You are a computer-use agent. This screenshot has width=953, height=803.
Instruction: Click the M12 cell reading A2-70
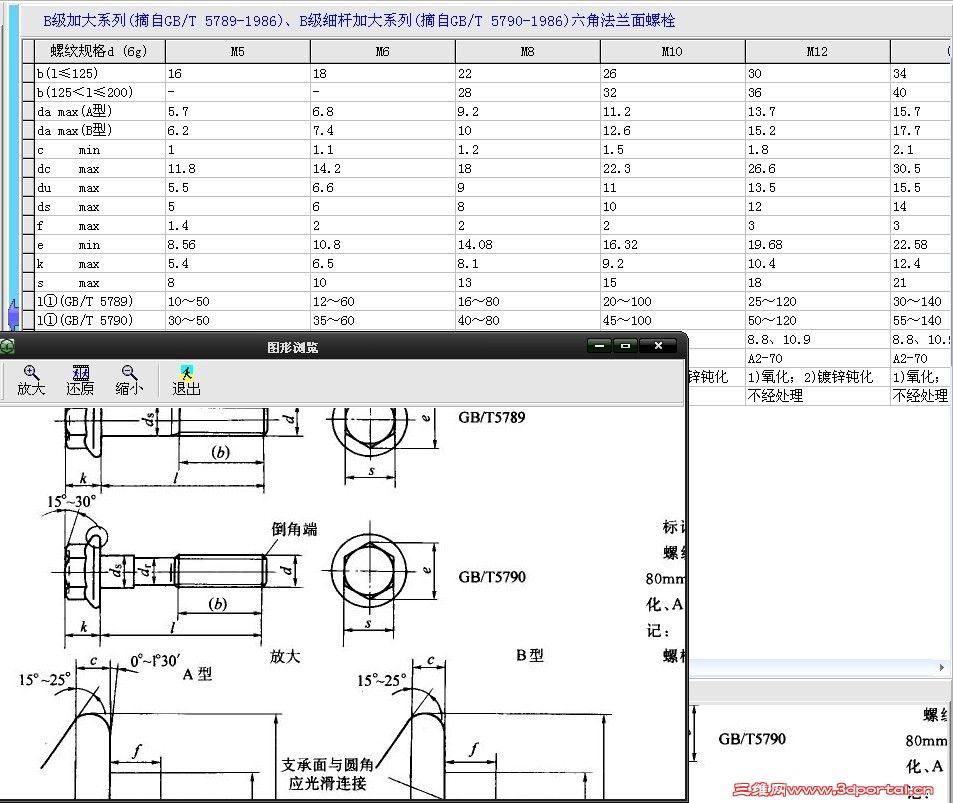817,358
